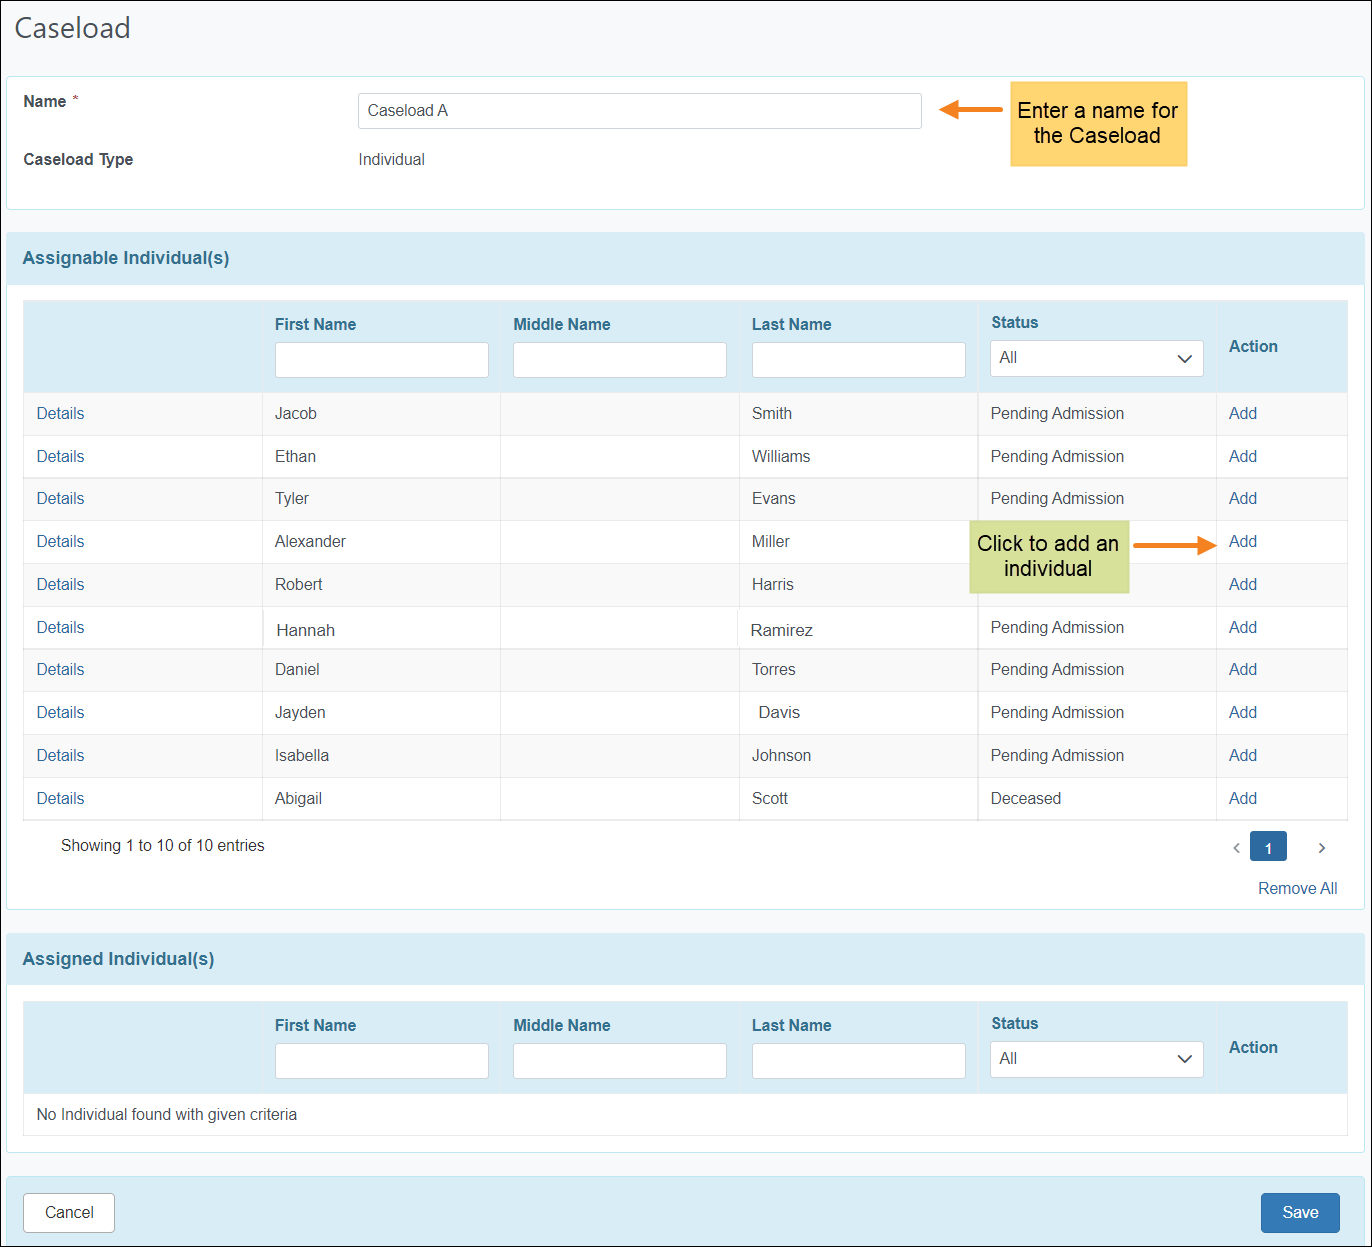This screenshot has height=1247, width=1372.
Task: Click the Caseload Name input field
Action: [x=639, y=111]
